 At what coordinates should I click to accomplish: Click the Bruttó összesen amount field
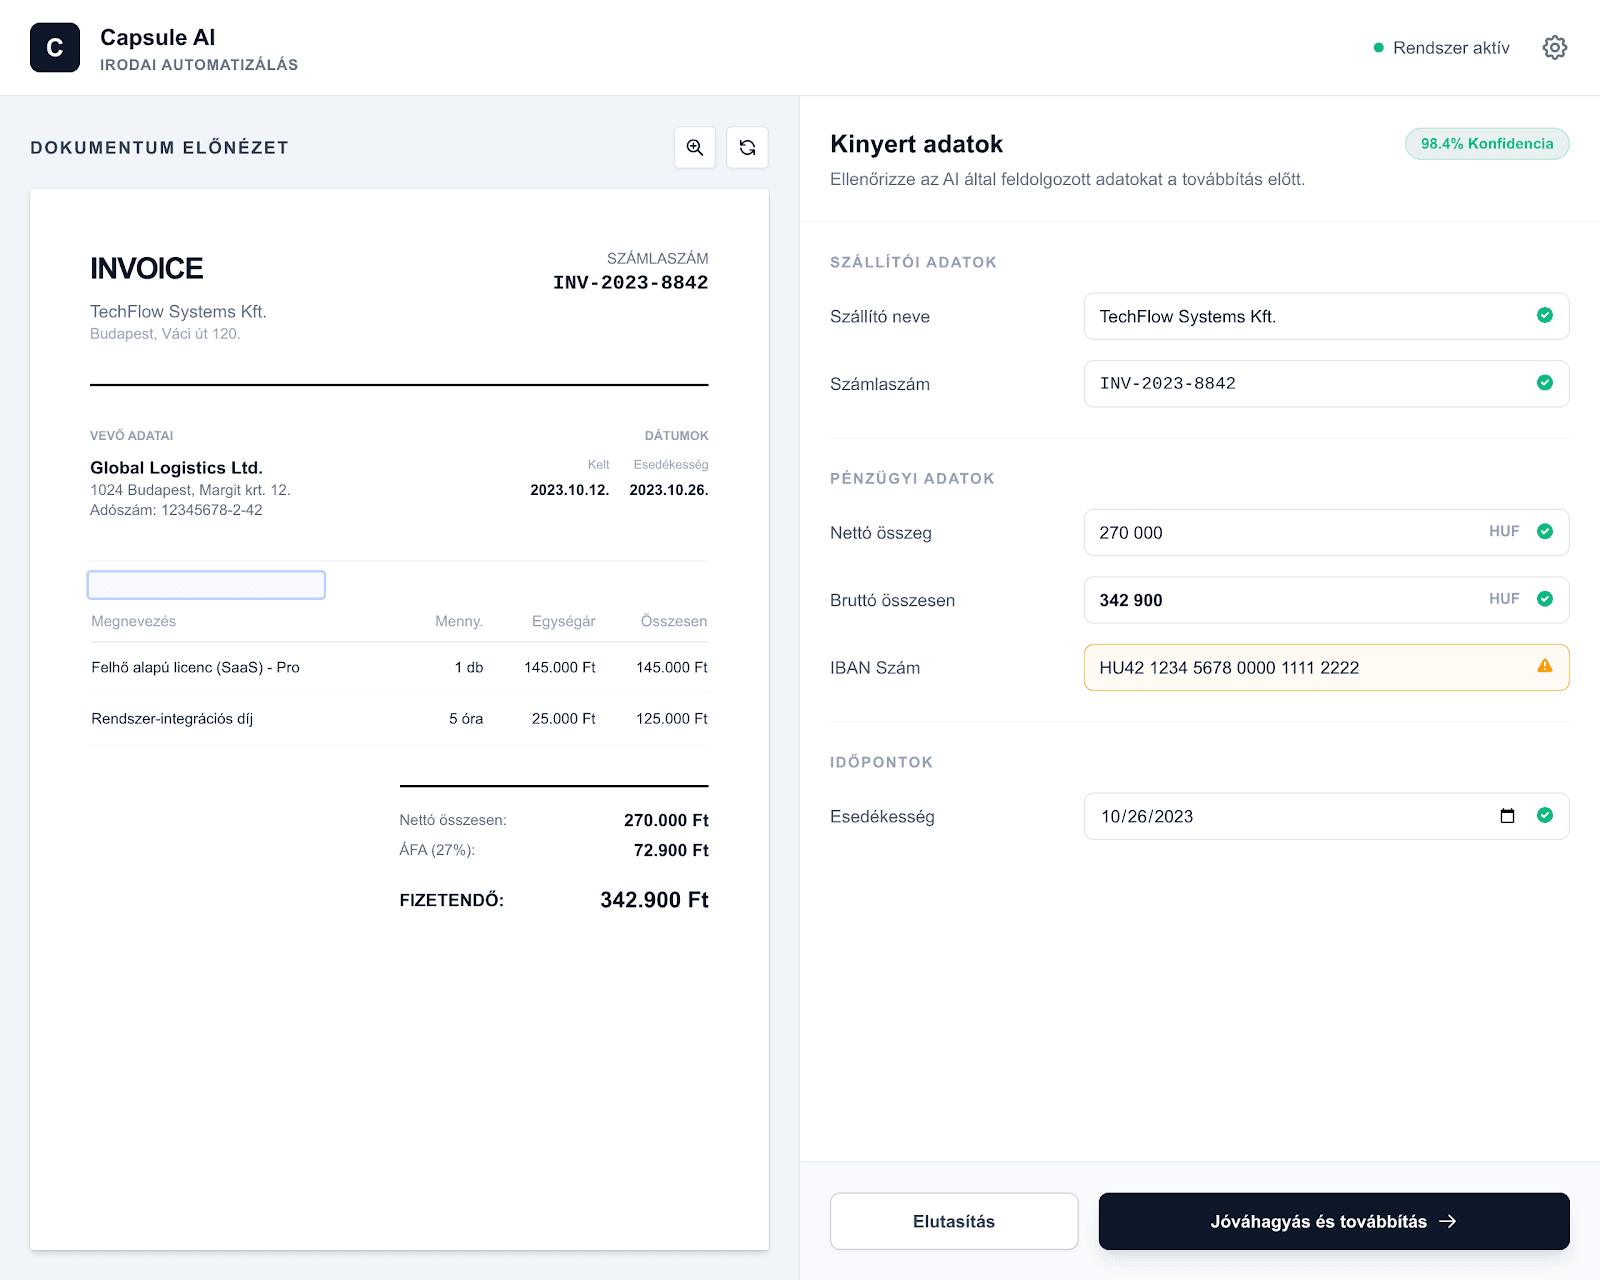1280,600
